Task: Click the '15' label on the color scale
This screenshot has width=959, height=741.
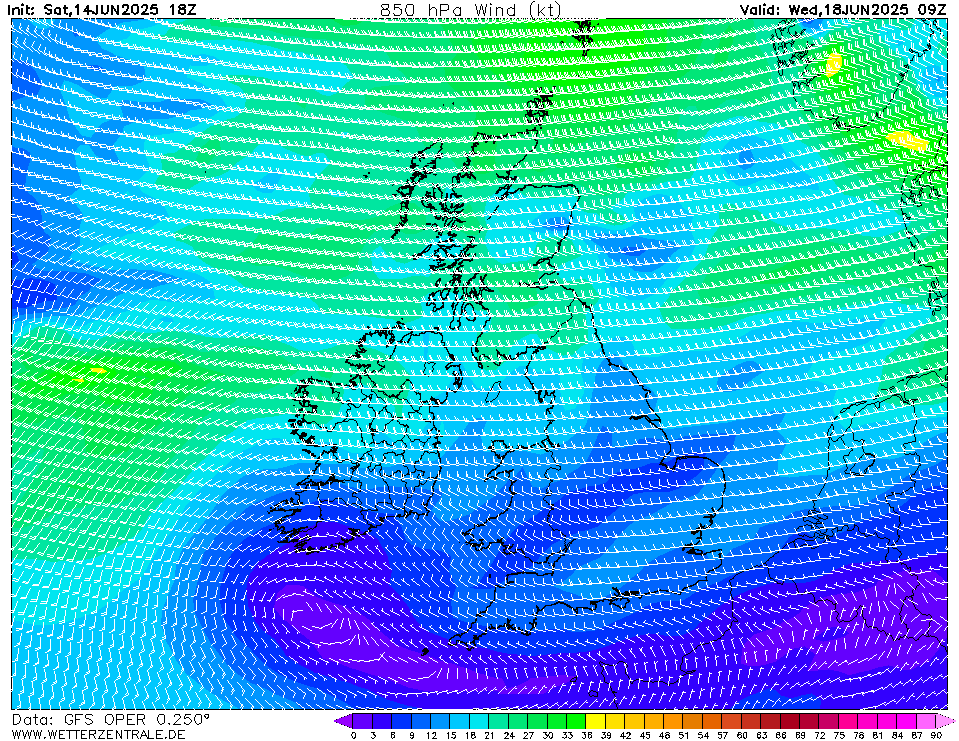Action: point(451,735)
